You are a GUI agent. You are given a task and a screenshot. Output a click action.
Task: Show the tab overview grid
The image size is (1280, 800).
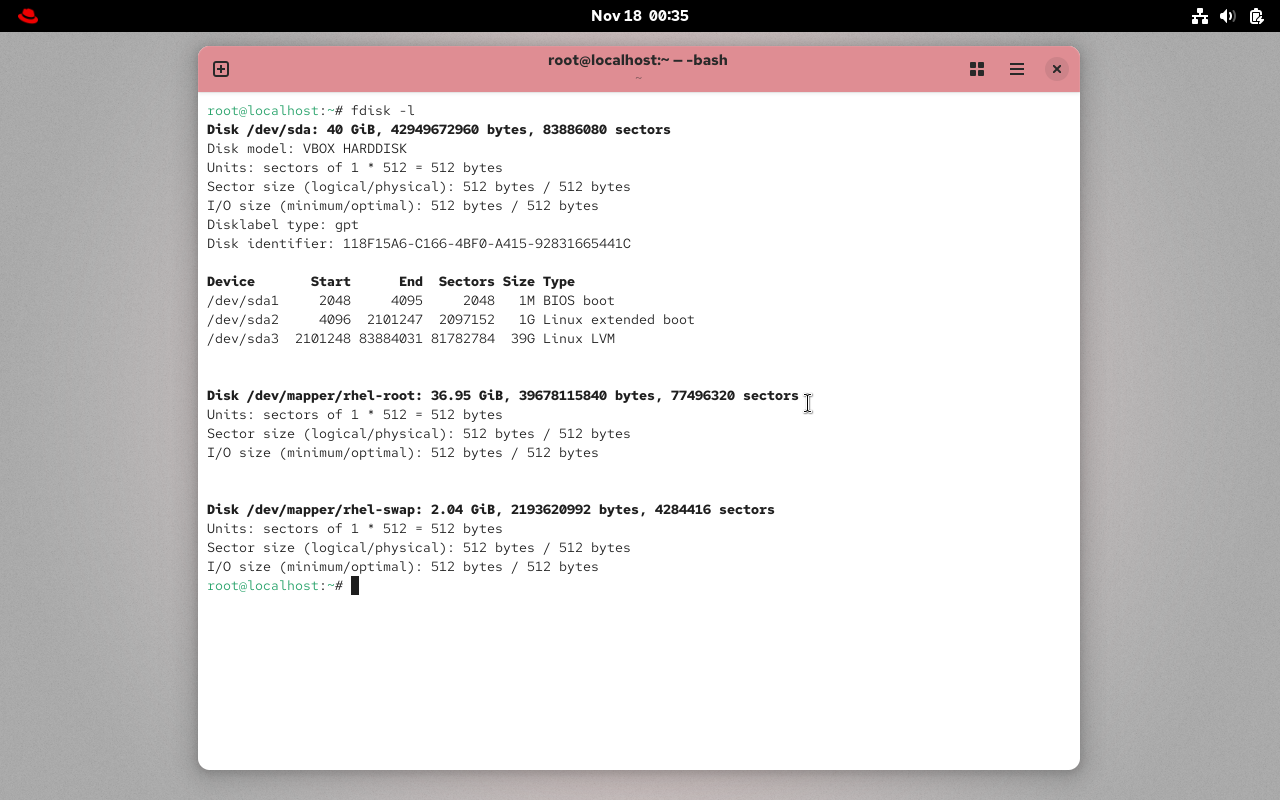click(x=977, y=69)
